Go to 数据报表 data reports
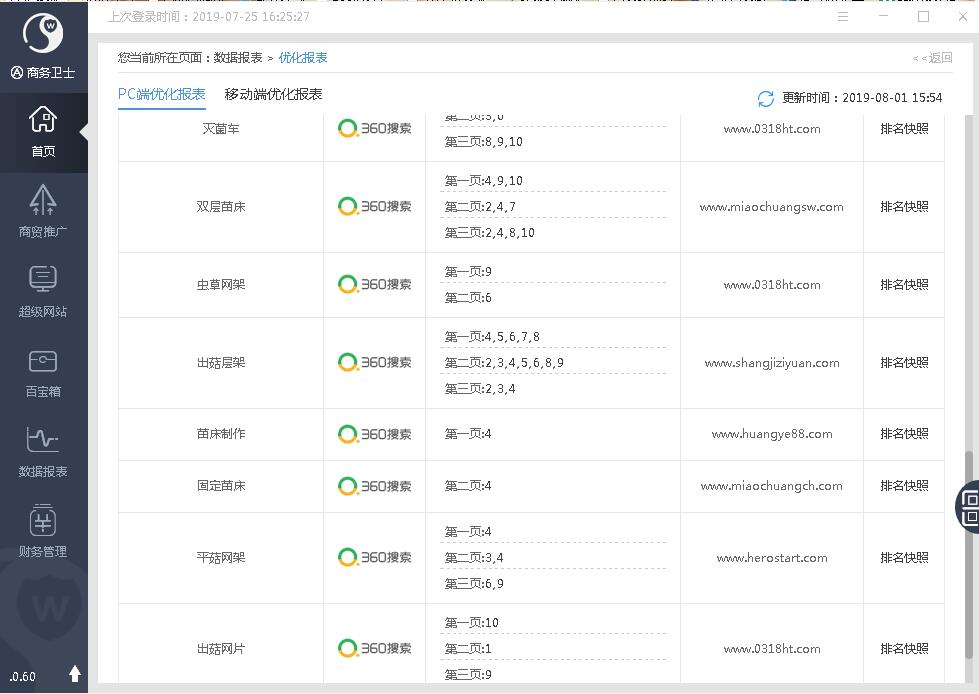The height and width of the screenshot is (694, 979). (43, 451)
